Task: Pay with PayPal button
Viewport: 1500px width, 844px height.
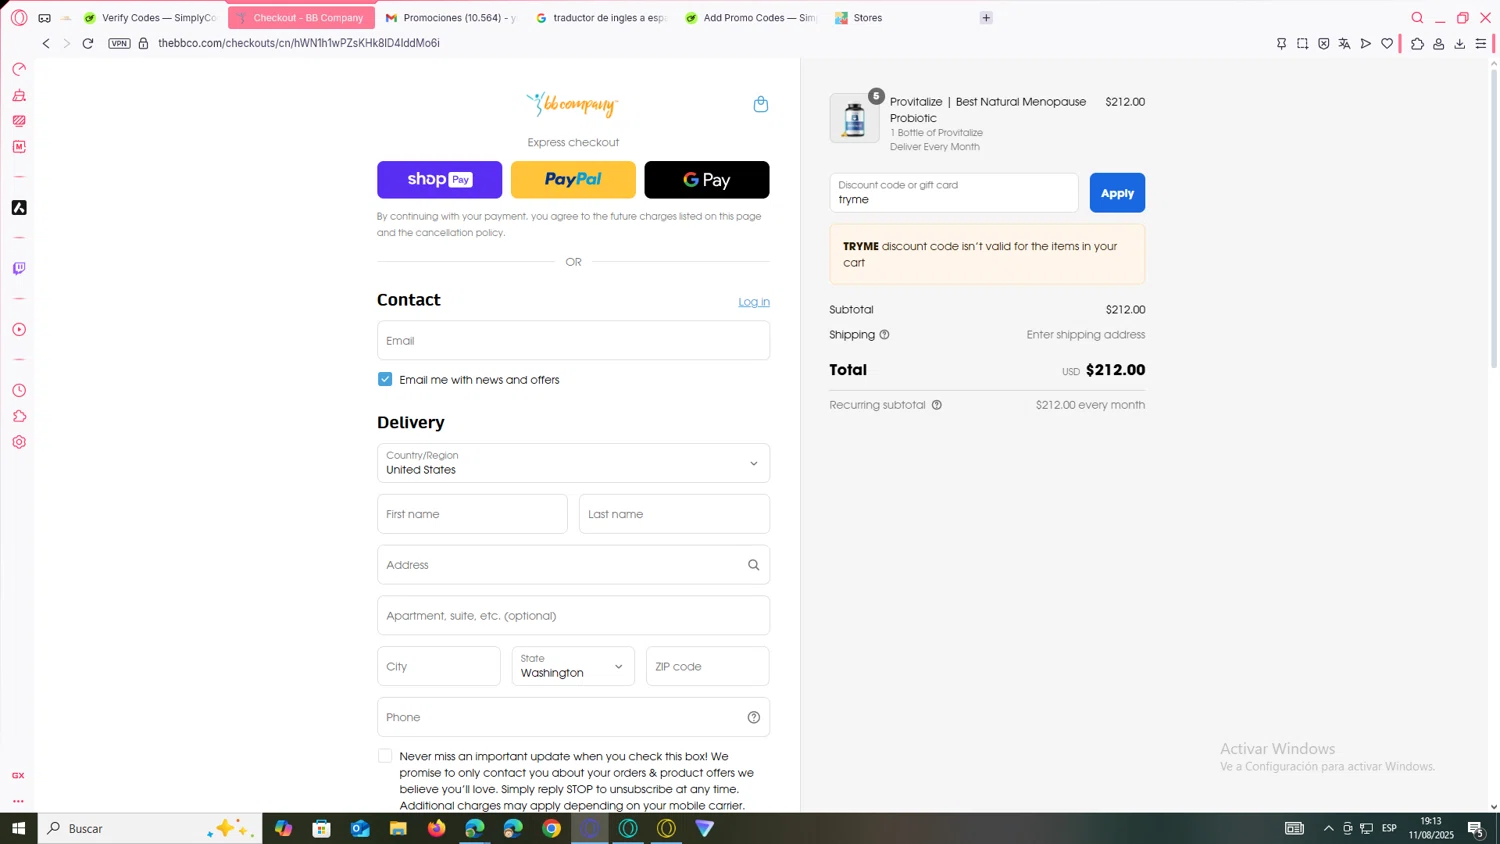Action: 573,180
